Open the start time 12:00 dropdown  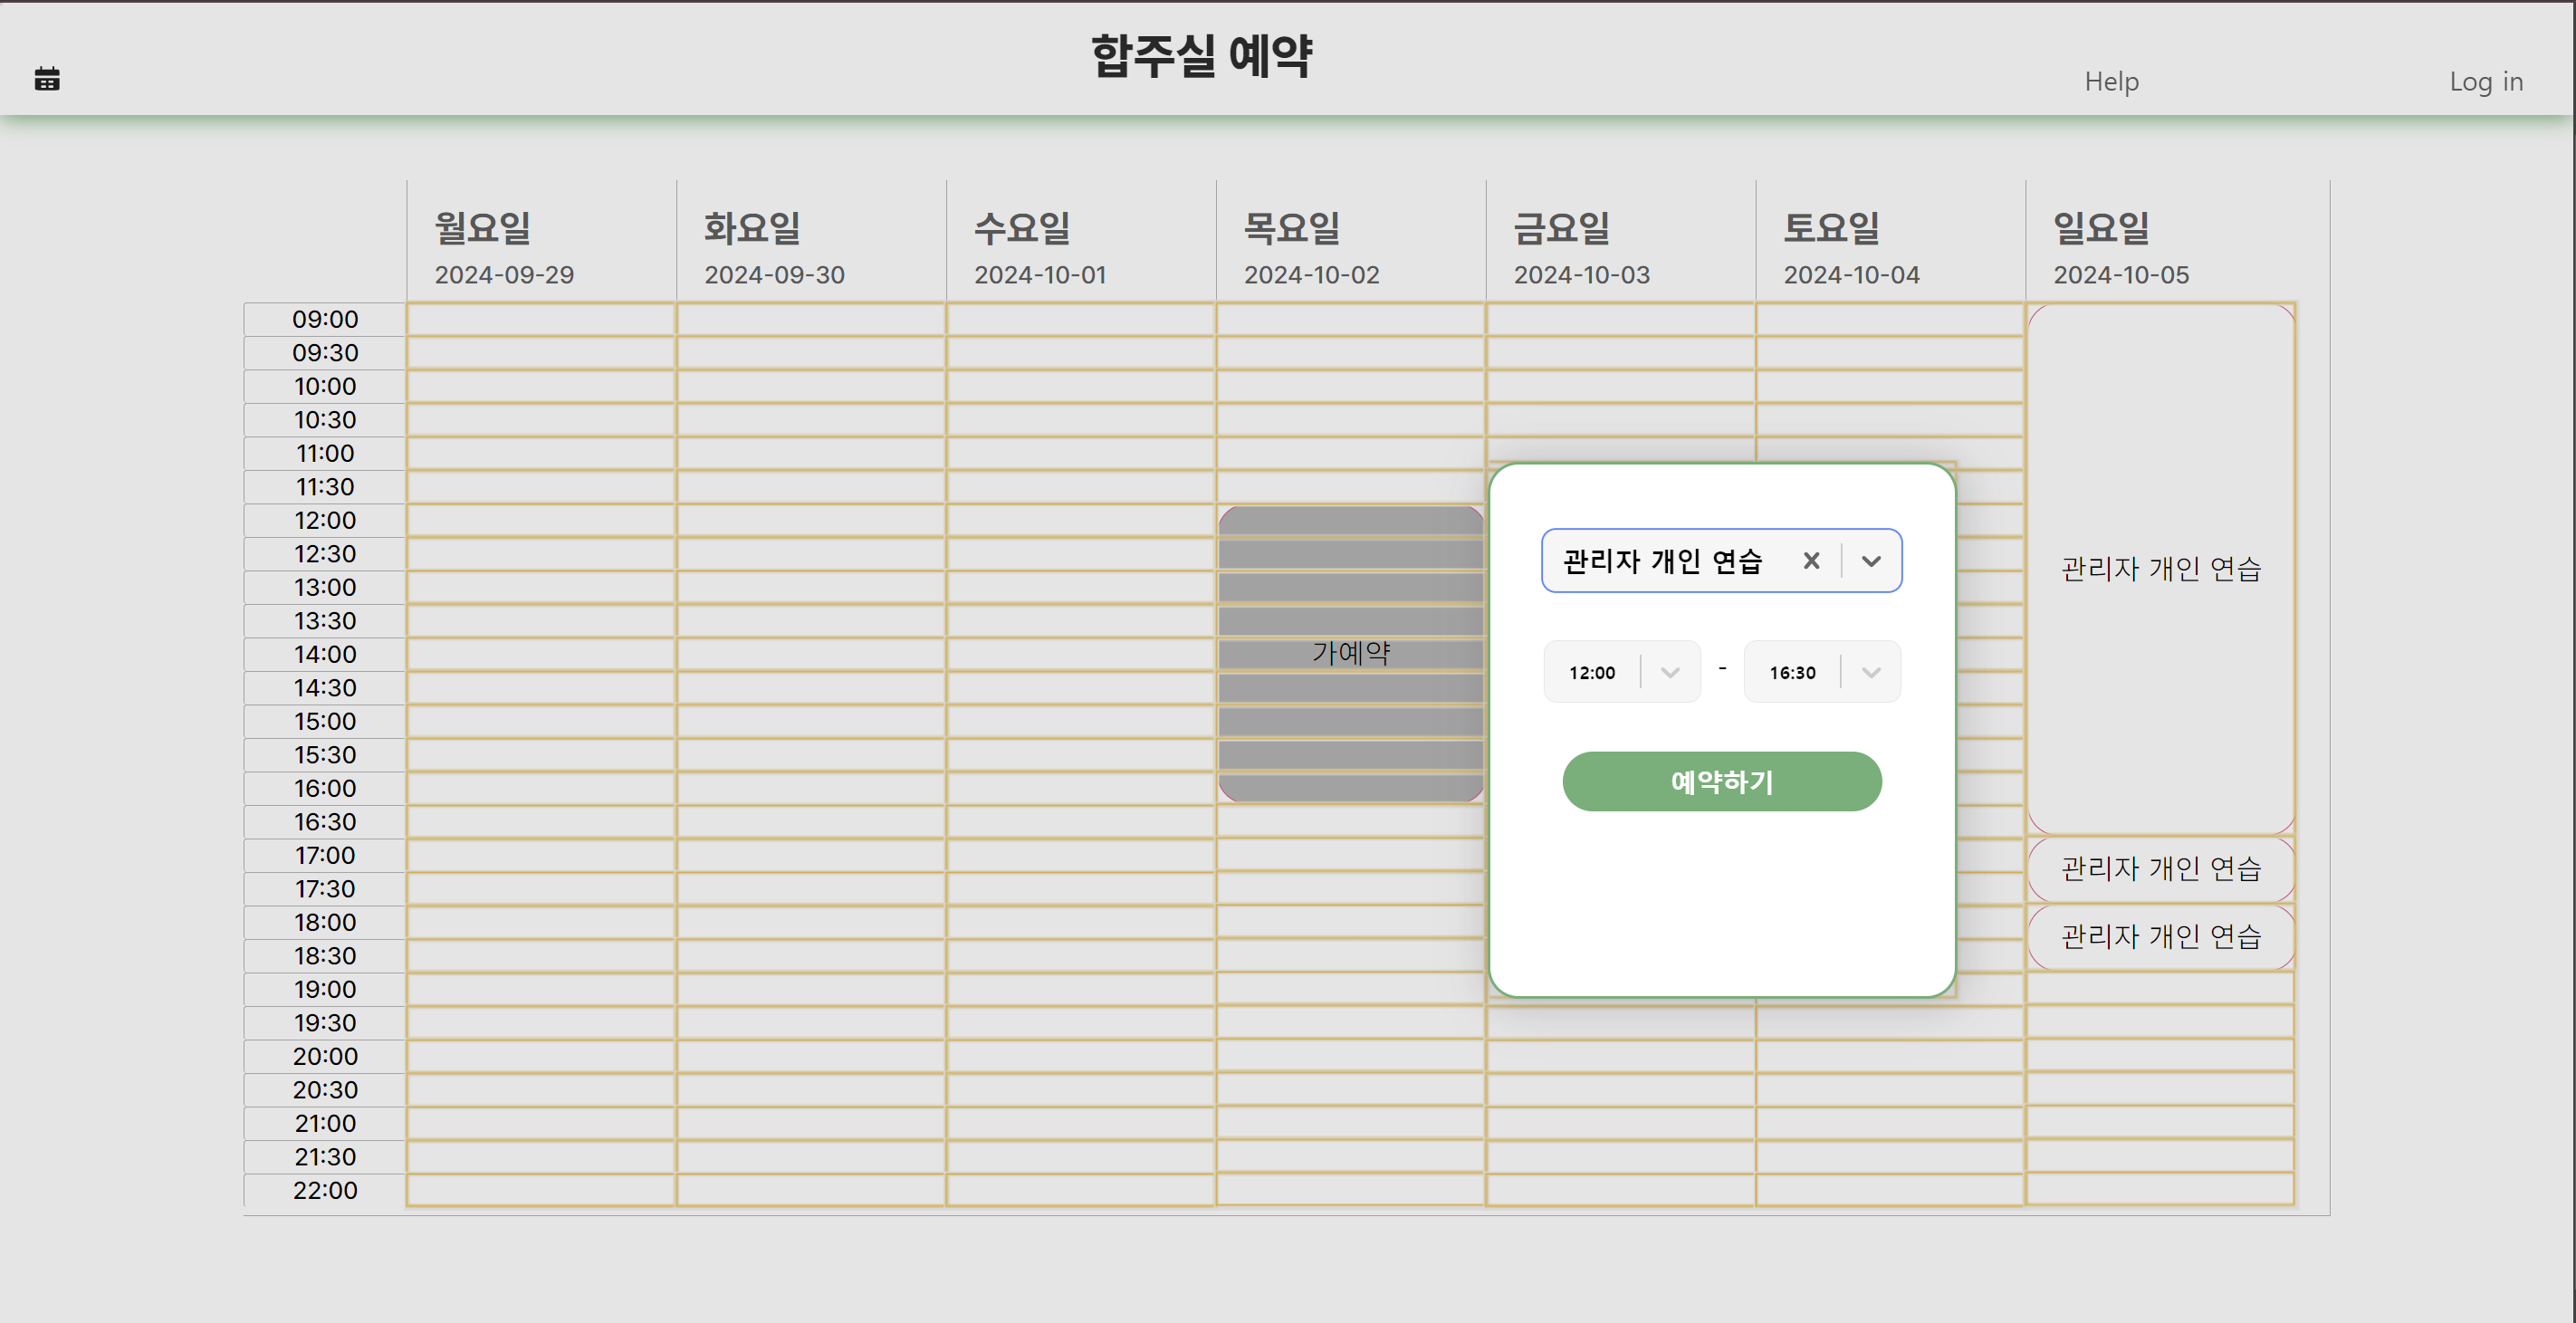[x=1621, y=672]
